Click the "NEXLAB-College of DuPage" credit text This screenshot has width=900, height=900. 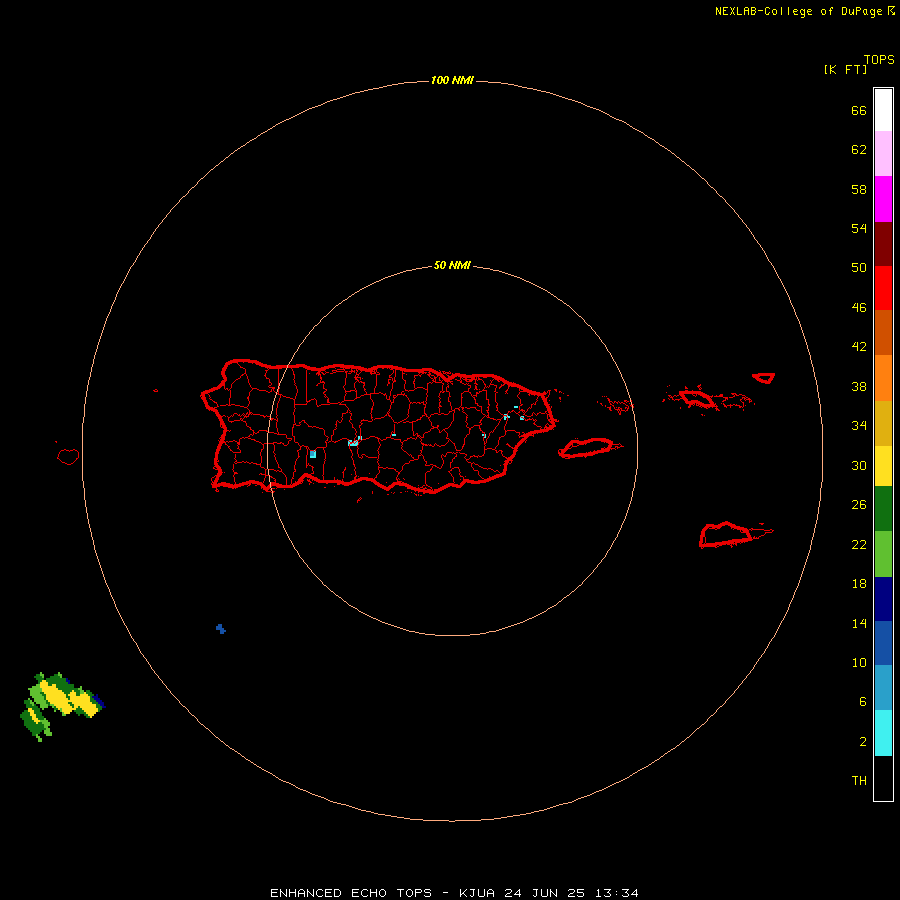(801, 11)
